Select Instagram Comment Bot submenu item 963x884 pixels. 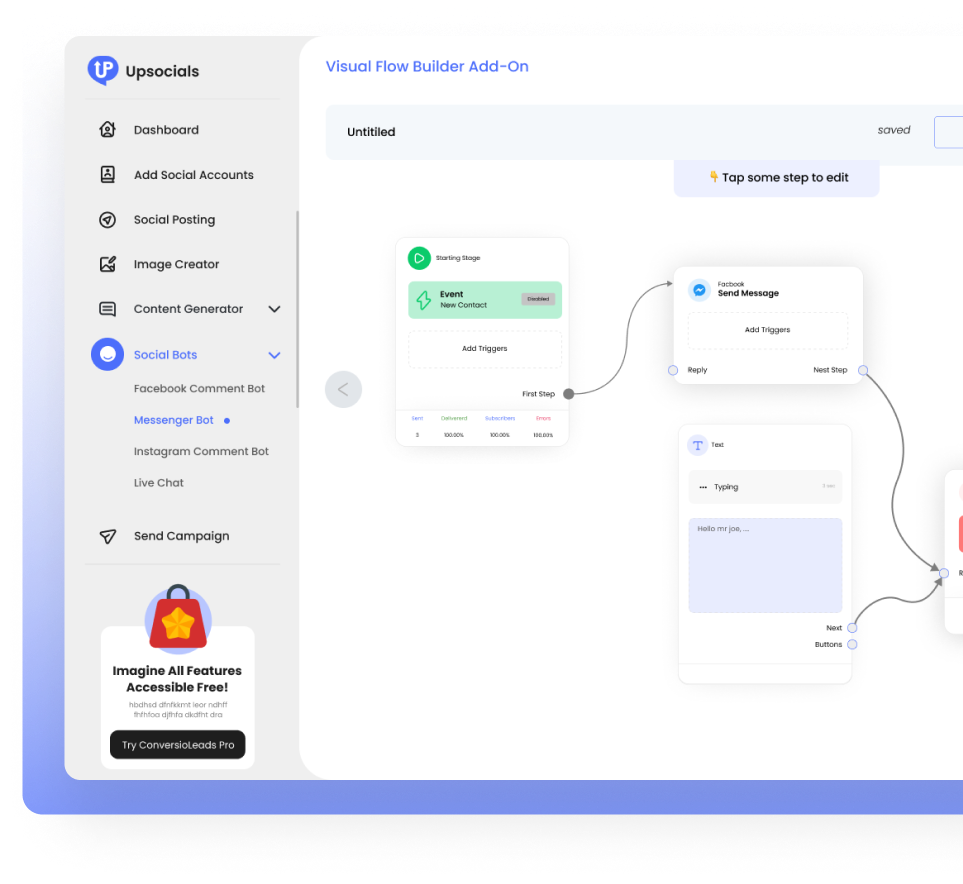[201, 452]
